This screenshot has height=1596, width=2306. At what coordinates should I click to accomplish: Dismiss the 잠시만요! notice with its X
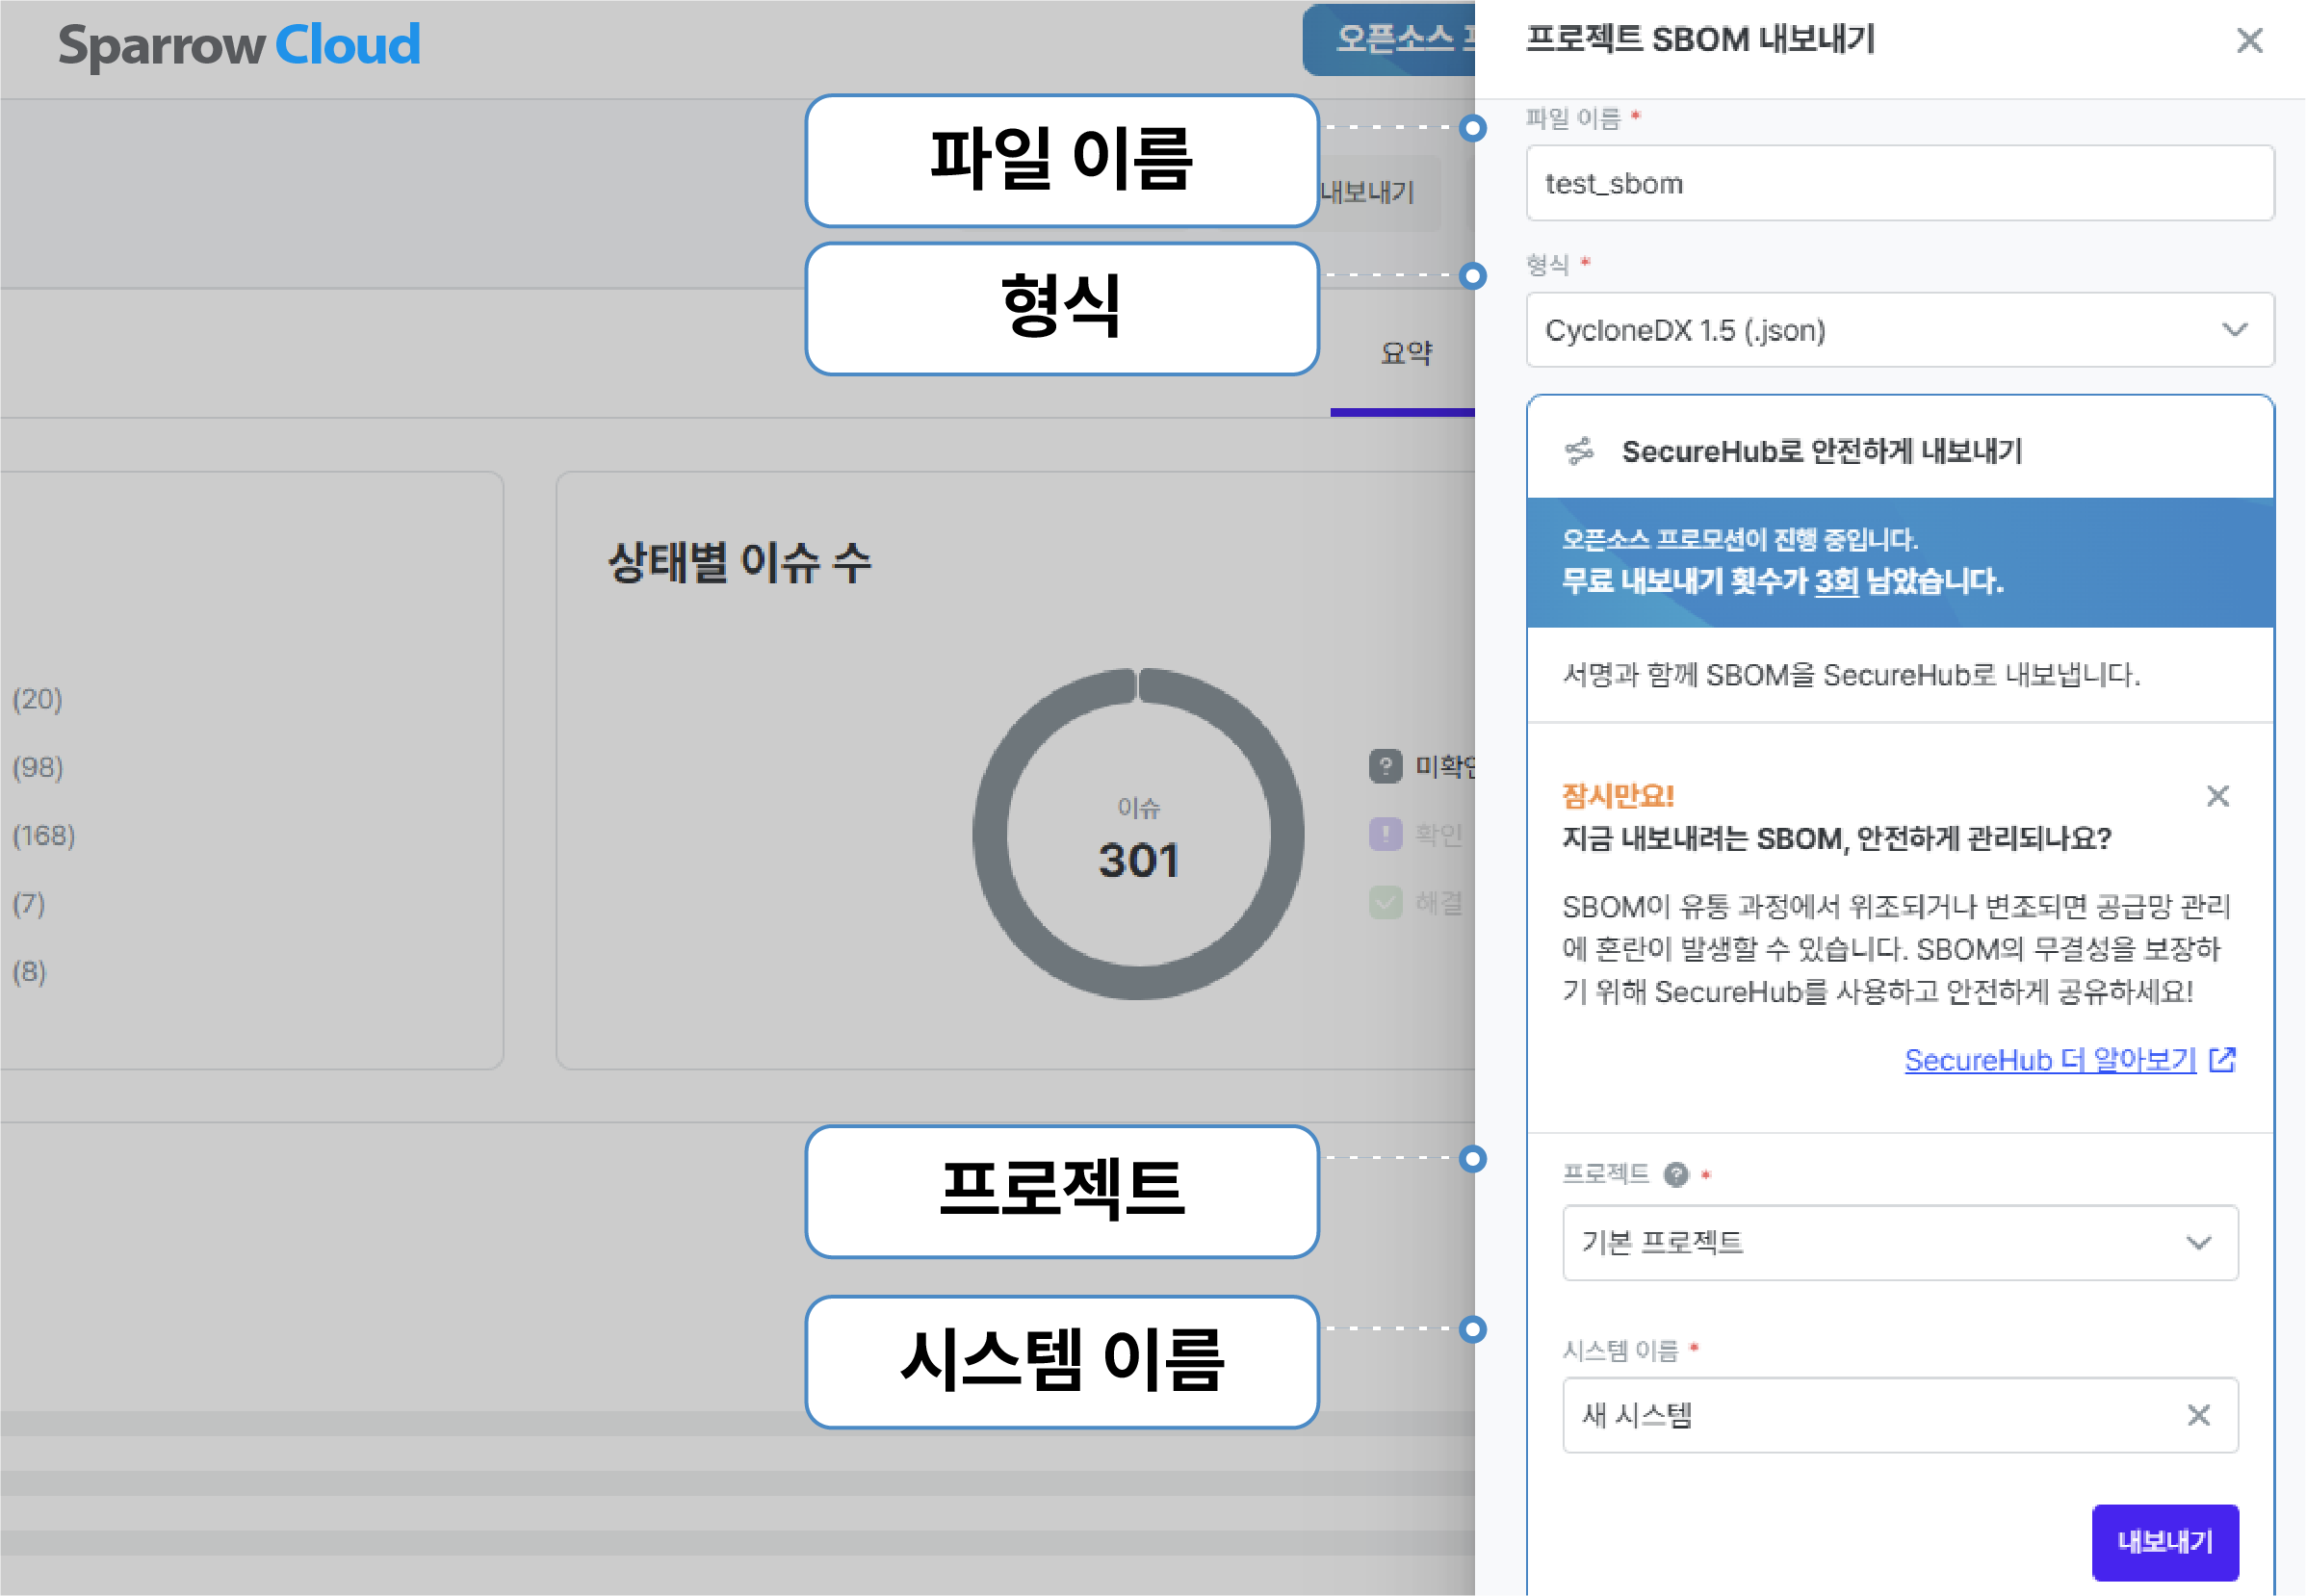click(x=2217, y=796)
